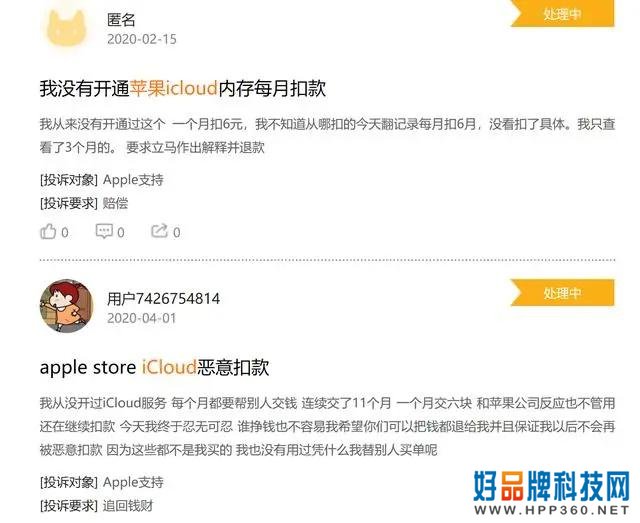
Task: Click the date 2020-04-01
Action: coord(142,318)
